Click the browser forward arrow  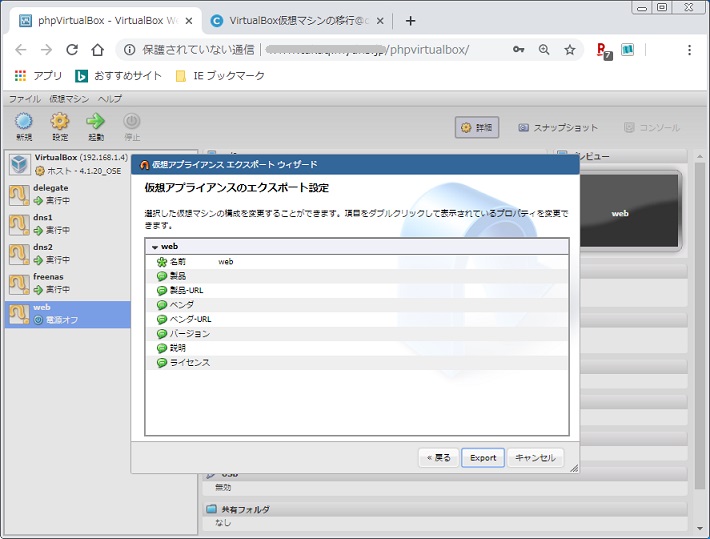click(x=46, y=49)
